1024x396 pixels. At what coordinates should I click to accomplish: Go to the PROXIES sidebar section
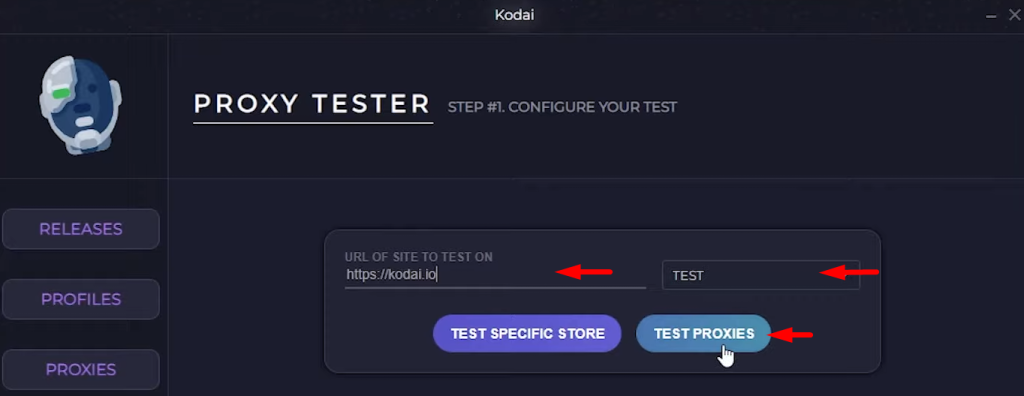[81, 369]
